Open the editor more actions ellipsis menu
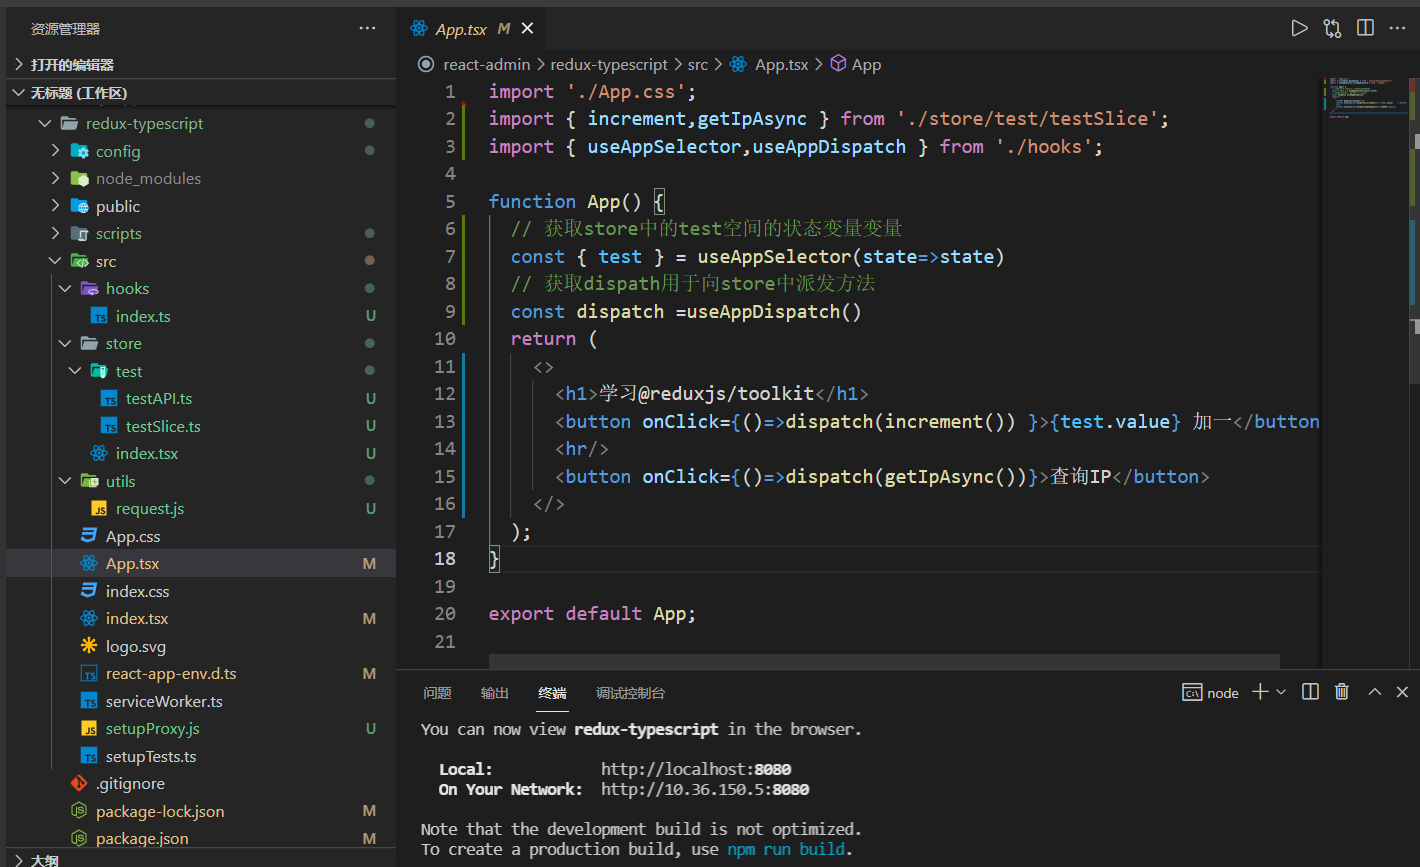Screen dimensions: 1420x867 (x=1398, y=28)
